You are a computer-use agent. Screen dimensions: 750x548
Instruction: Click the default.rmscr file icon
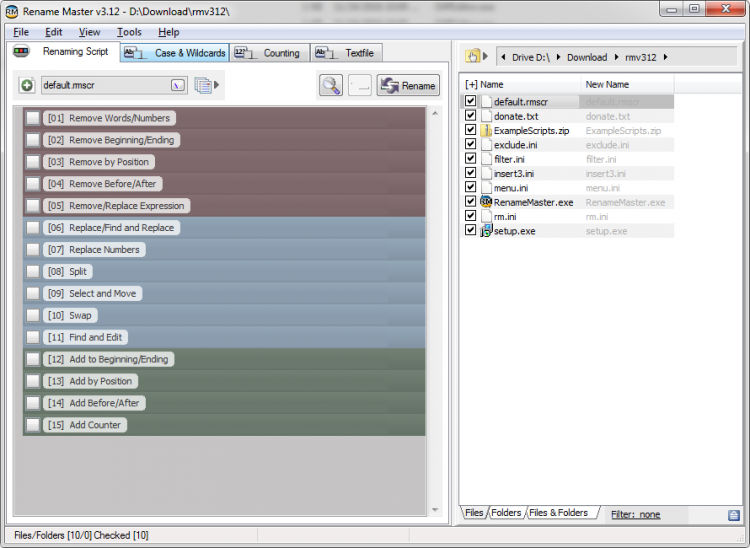486,101
